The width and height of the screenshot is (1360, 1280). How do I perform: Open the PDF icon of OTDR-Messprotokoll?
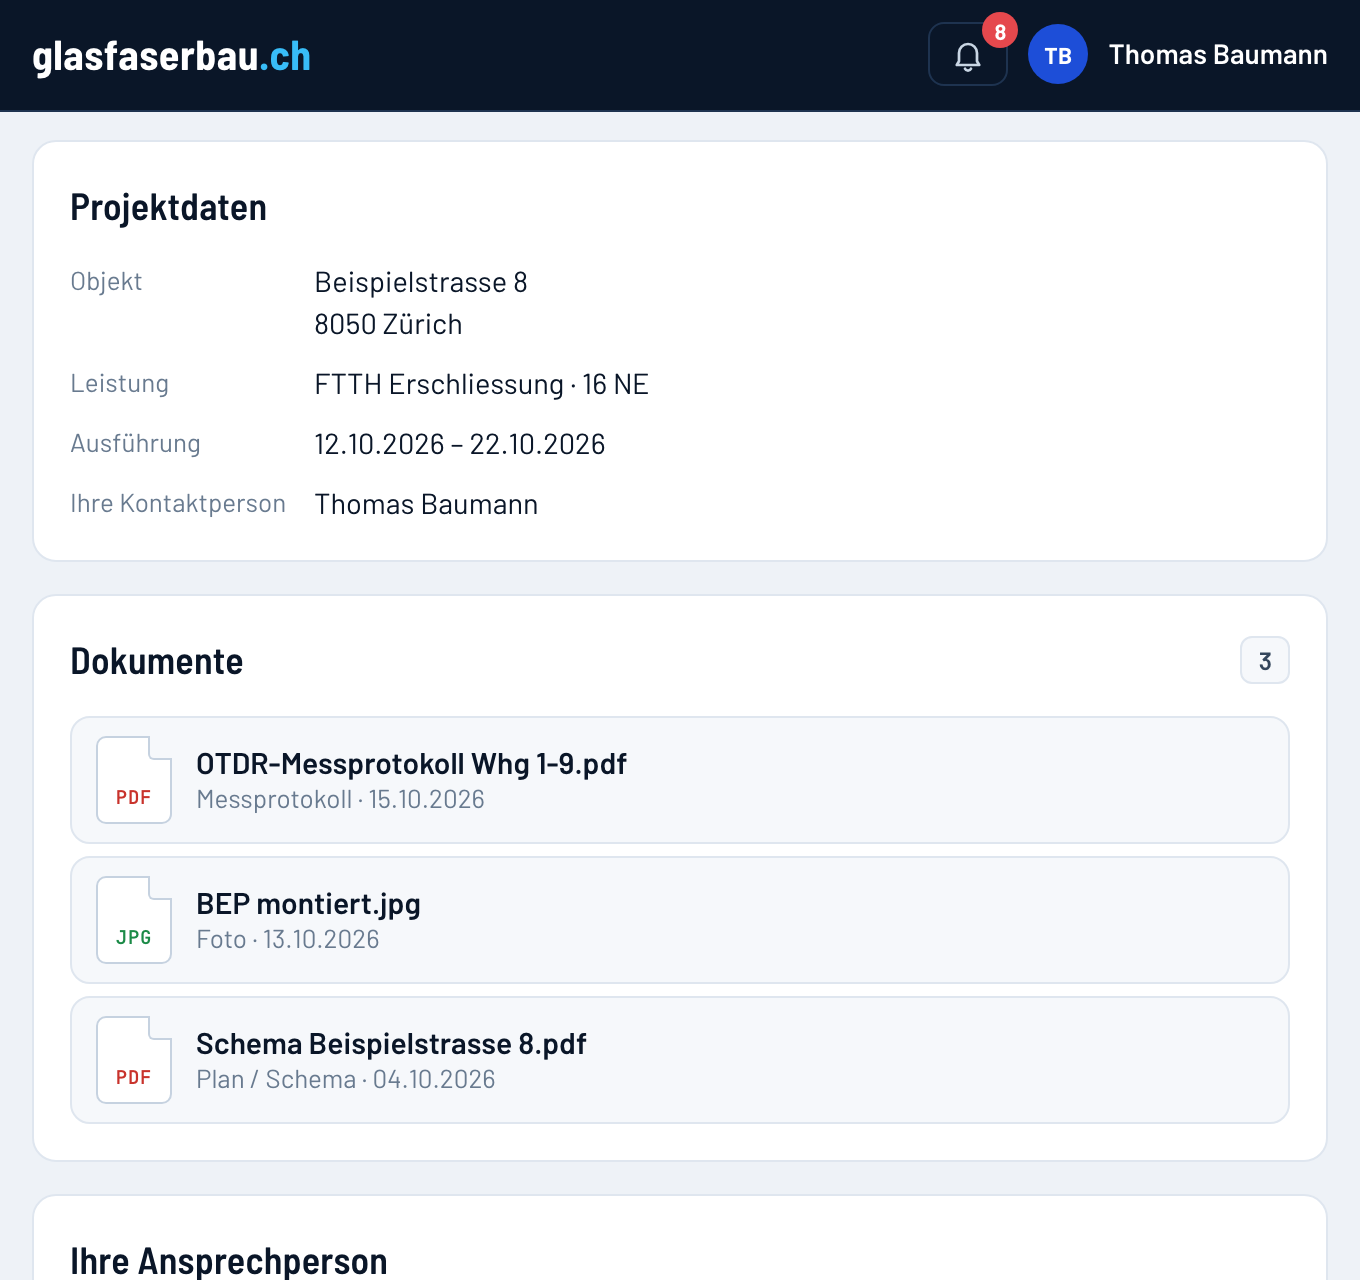click(134, 780)
